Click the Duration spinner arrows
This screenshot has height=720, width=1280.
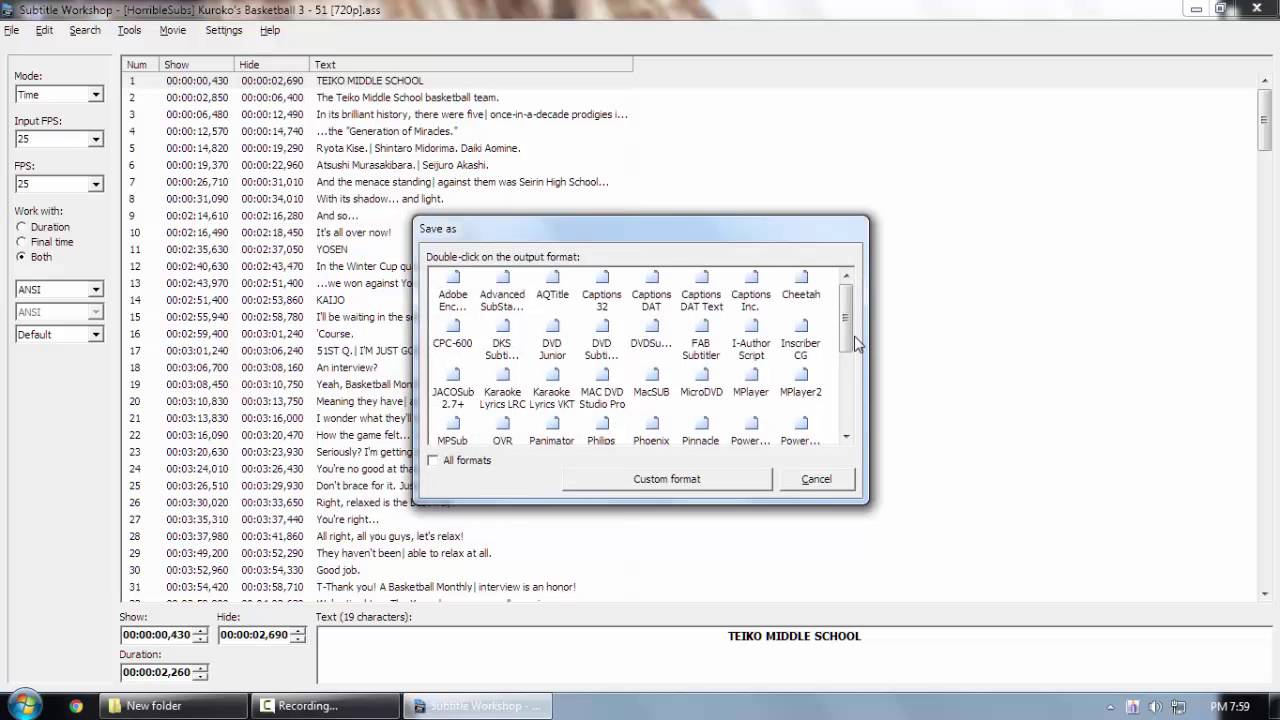point(201,672)
